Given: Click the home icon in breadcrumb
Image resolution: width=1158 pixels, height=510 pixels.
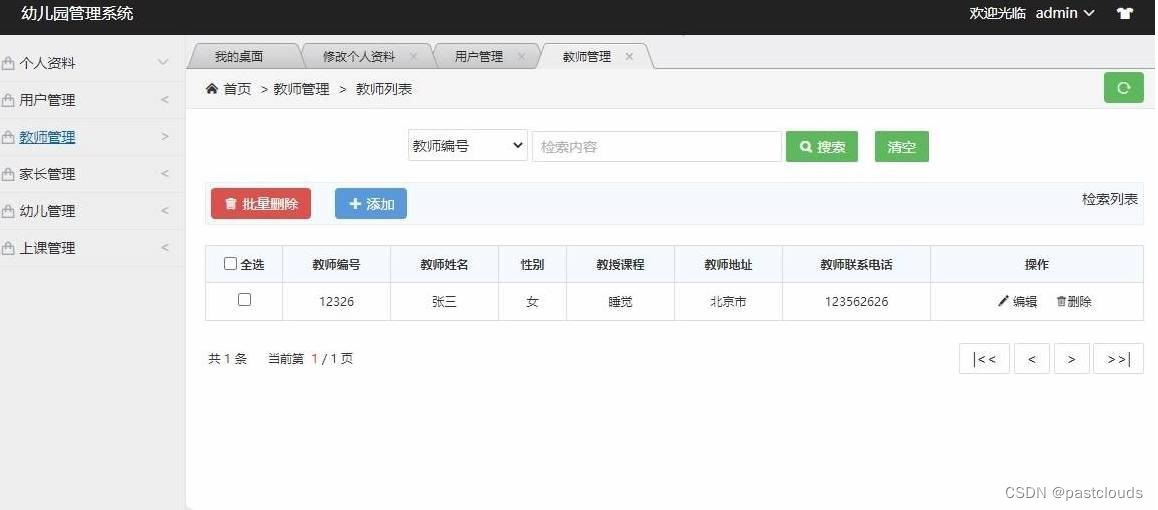Looking at the screenshot, I should [x=212, y=89].
